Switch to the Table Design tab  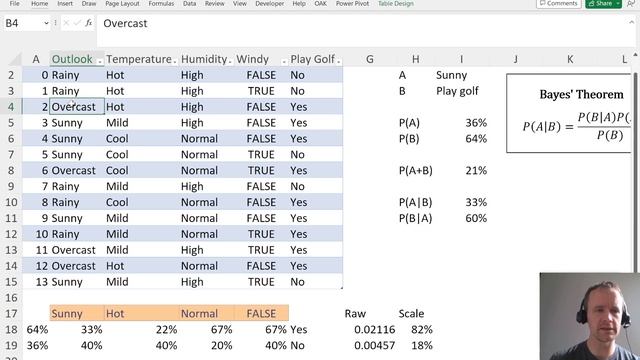[x=396, y=3]
